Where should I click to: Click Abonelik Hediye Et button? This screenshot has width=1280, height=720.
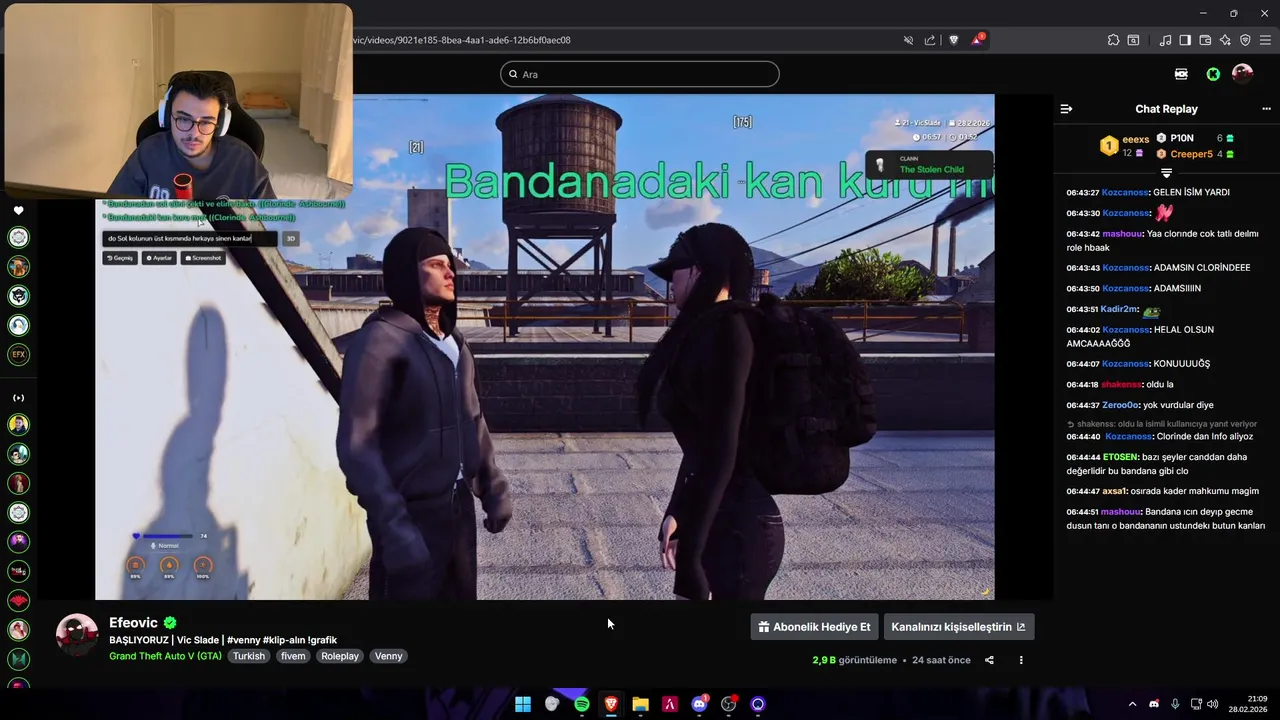(814, 627)
